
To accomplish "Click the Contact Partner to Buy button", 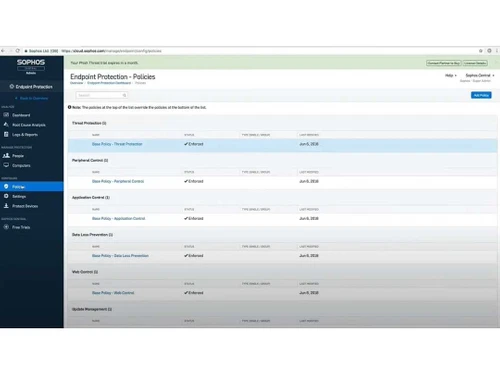I will pos(444,63).
